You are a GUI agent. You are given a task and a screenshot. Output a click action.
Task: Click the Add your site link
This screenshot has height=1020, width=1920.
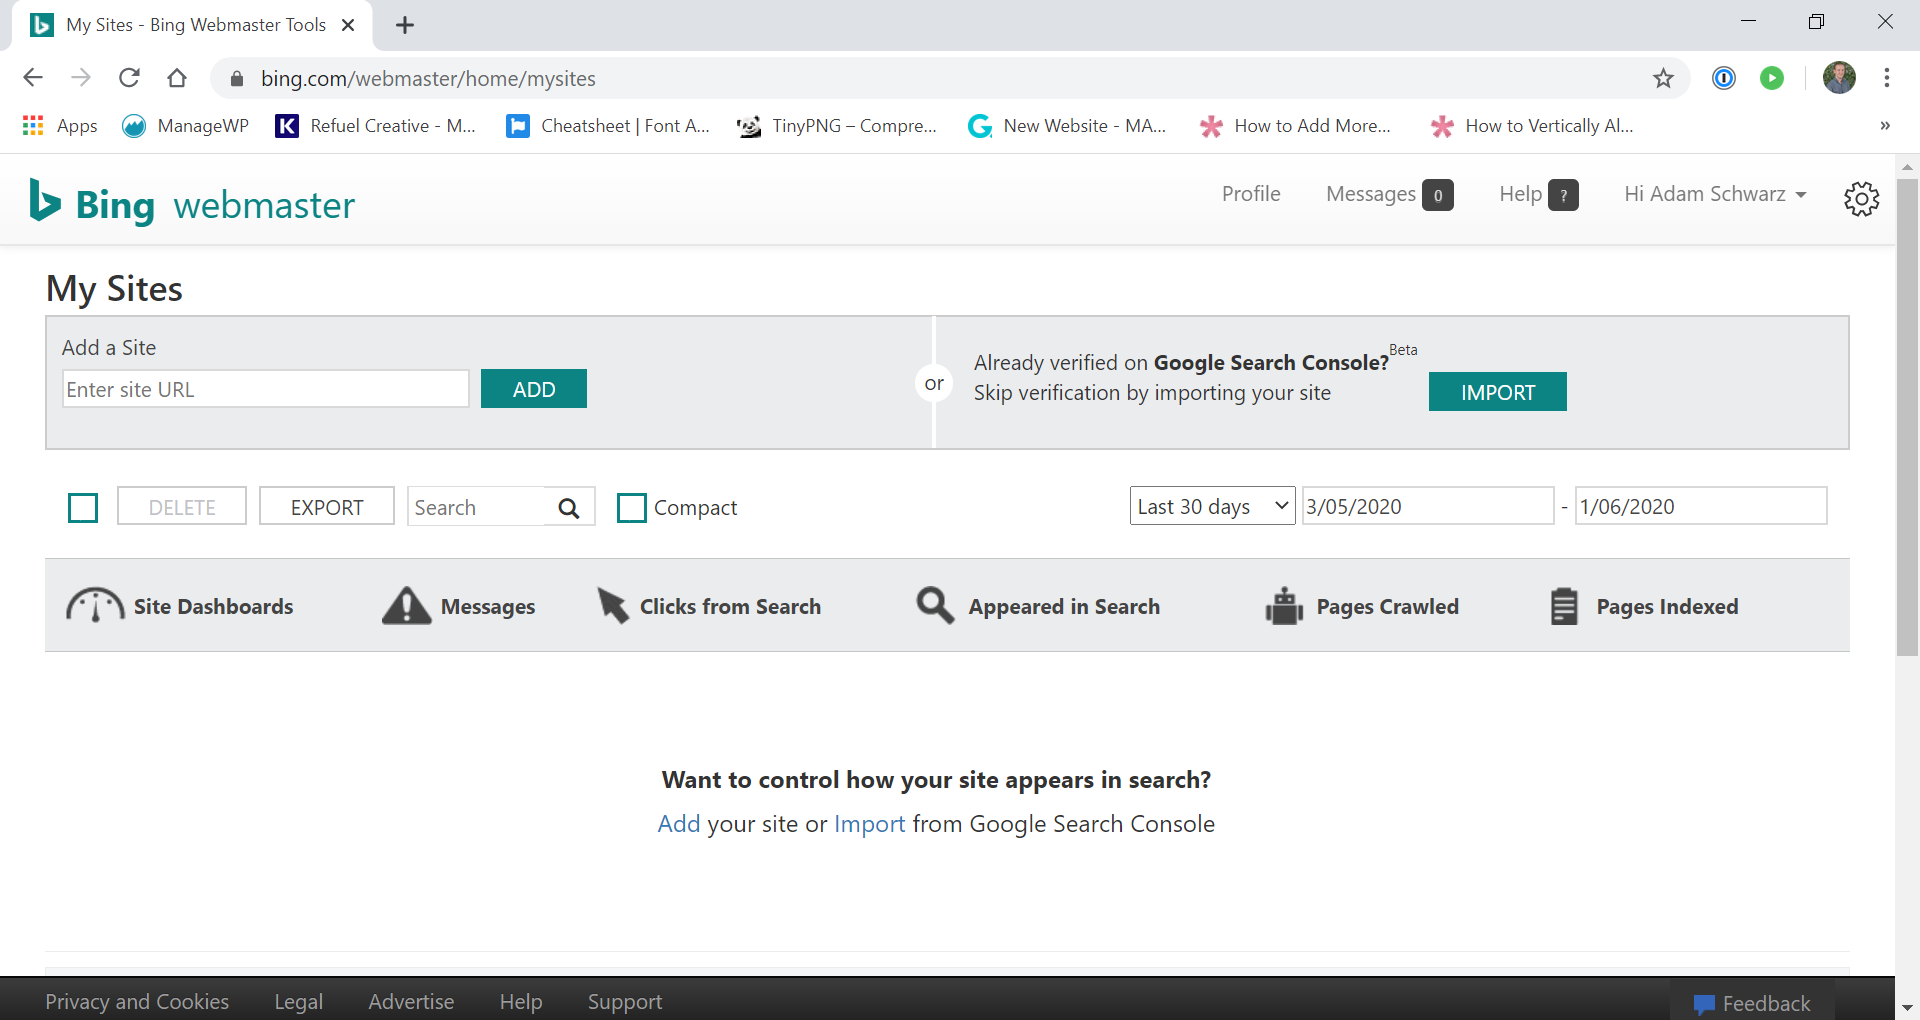(x=678, y=824)
